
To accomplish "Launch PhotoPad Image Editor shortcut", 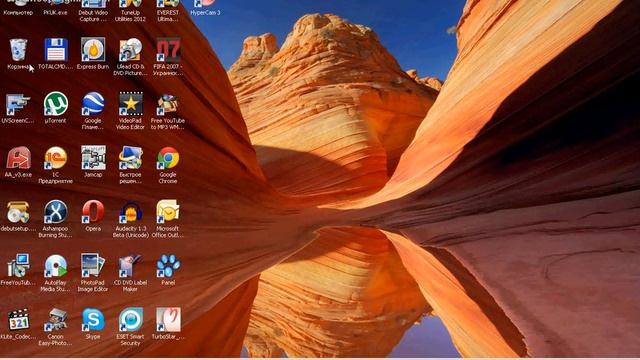I will click(93, 266).
